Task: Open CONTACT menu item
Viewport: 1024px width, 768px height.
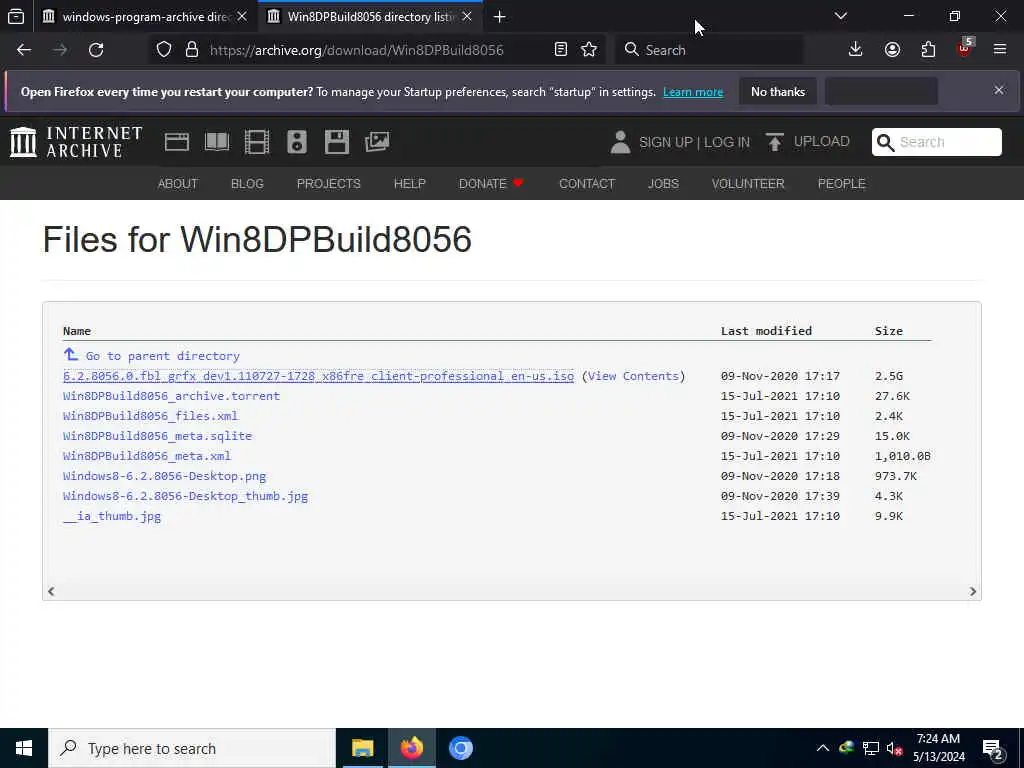Action: [x=587, y=184]
